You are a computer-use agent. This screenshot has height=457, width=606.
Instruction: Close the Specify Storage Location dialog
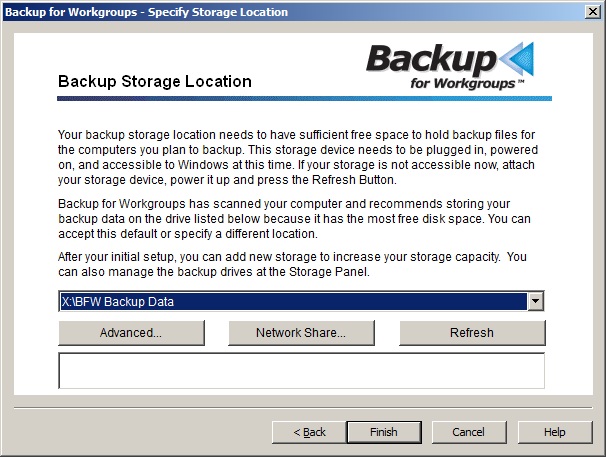(593, 12)
